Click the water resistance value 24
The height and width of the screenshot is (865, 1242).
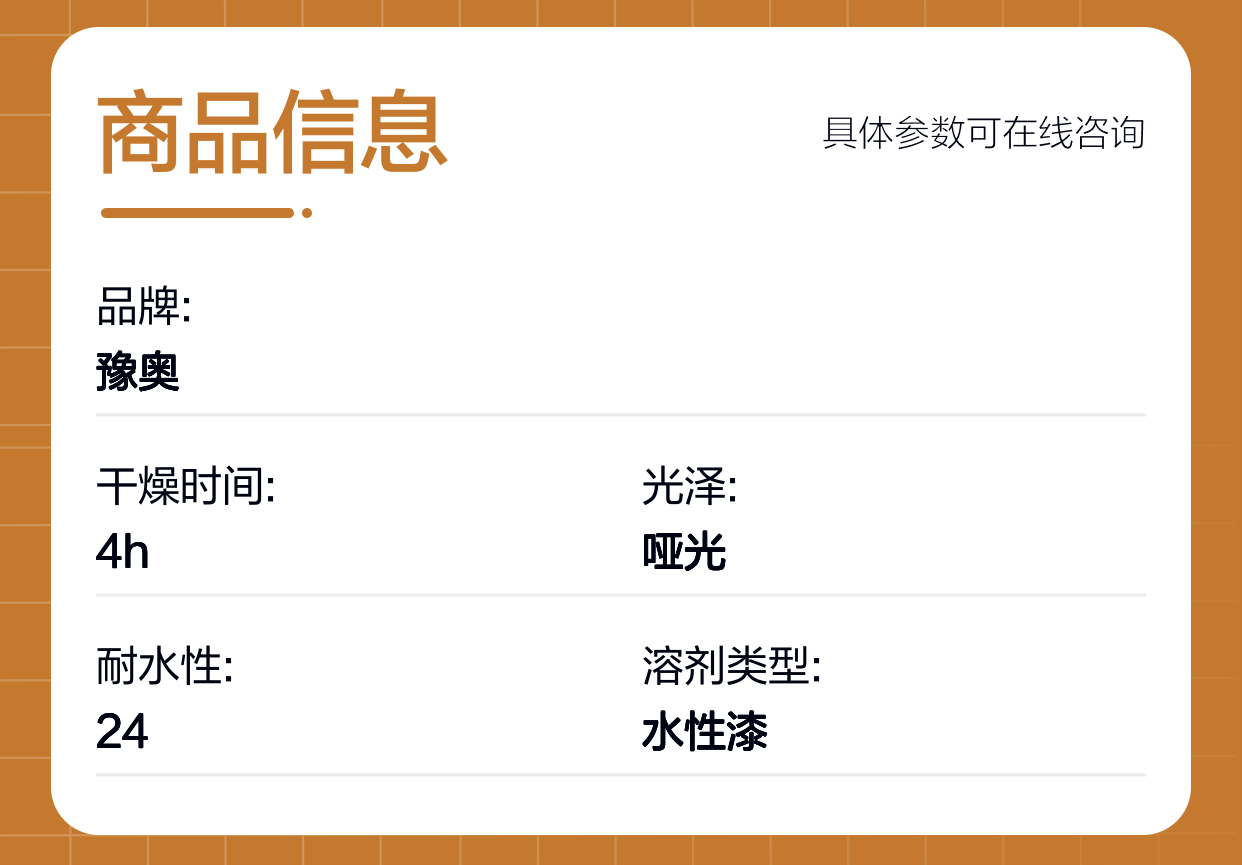click(x=123, y=732)
